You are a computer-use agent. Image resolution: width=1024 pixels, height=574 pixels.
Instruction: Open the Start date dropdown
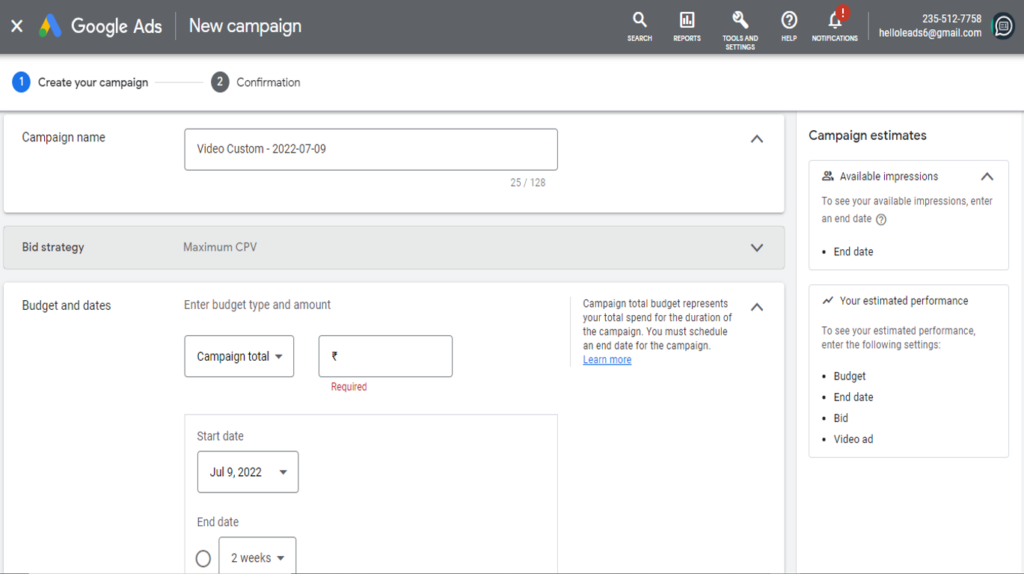click(x=248, y=472)
